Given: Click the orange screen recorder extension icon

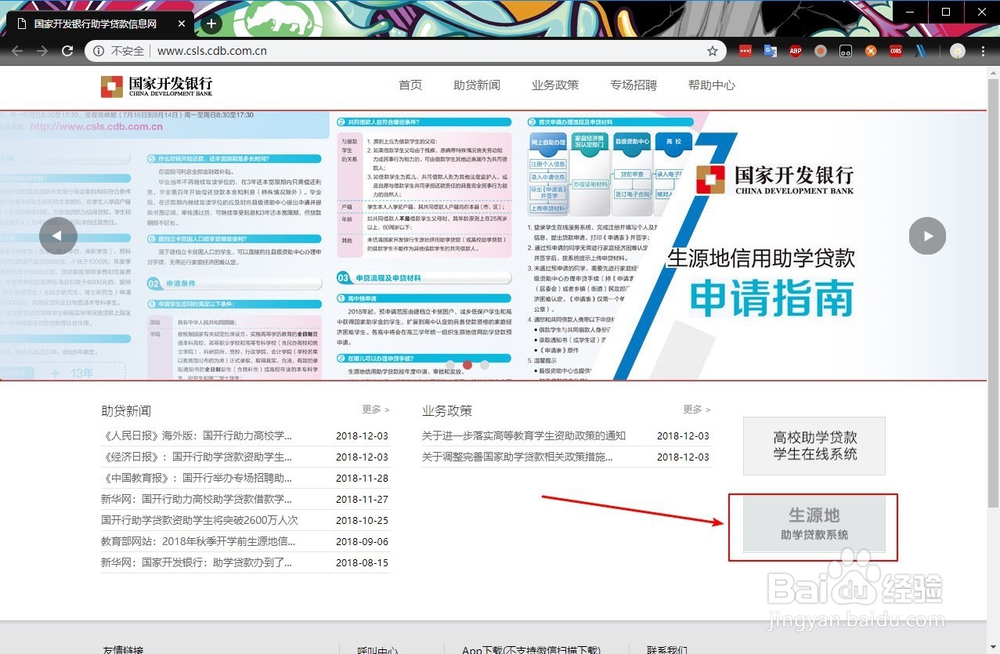Looking at the screenshot, I should pyautogui.click(x=821, y=50).
